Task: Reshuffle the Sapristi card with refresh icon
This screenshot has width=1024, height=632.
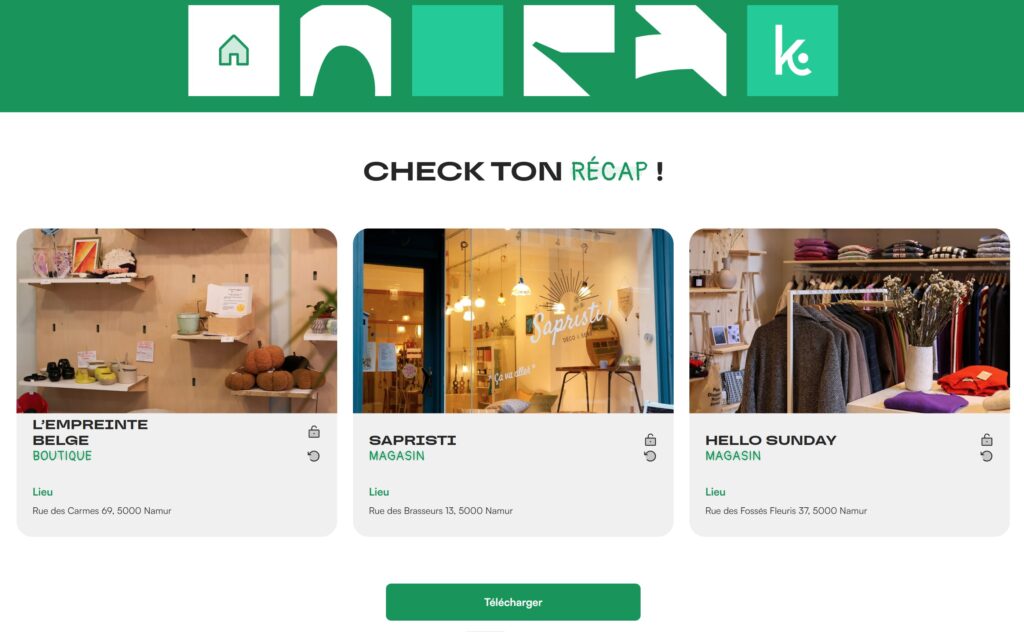Action: coord(650,456)
